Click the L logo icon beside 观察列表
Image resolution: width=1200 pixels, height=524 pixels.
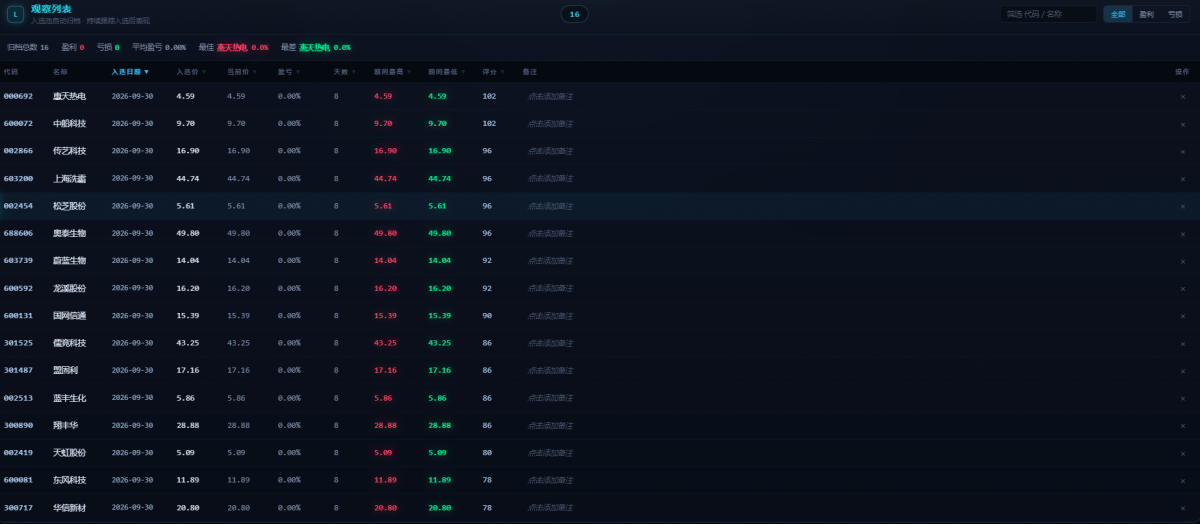tap(15, 14)
